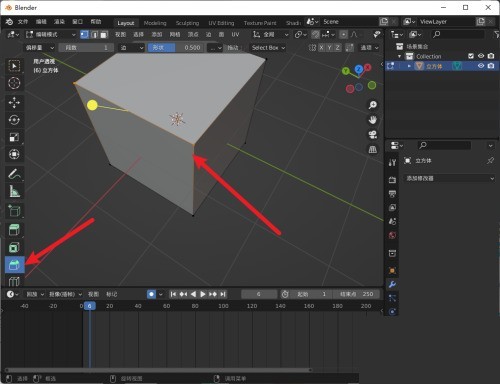Click the 结束点 250 end frame field

coord(356,294)
